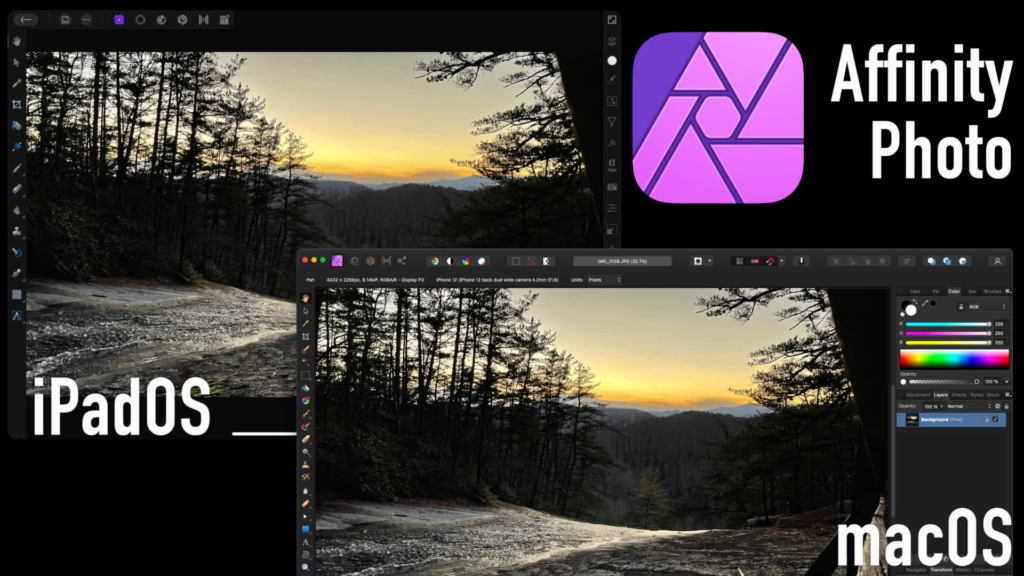Open the layer Opacity 100 % dropdown
Image resolution: width=1024 pixels, height=576 pixels.
[x=933, y=406]
